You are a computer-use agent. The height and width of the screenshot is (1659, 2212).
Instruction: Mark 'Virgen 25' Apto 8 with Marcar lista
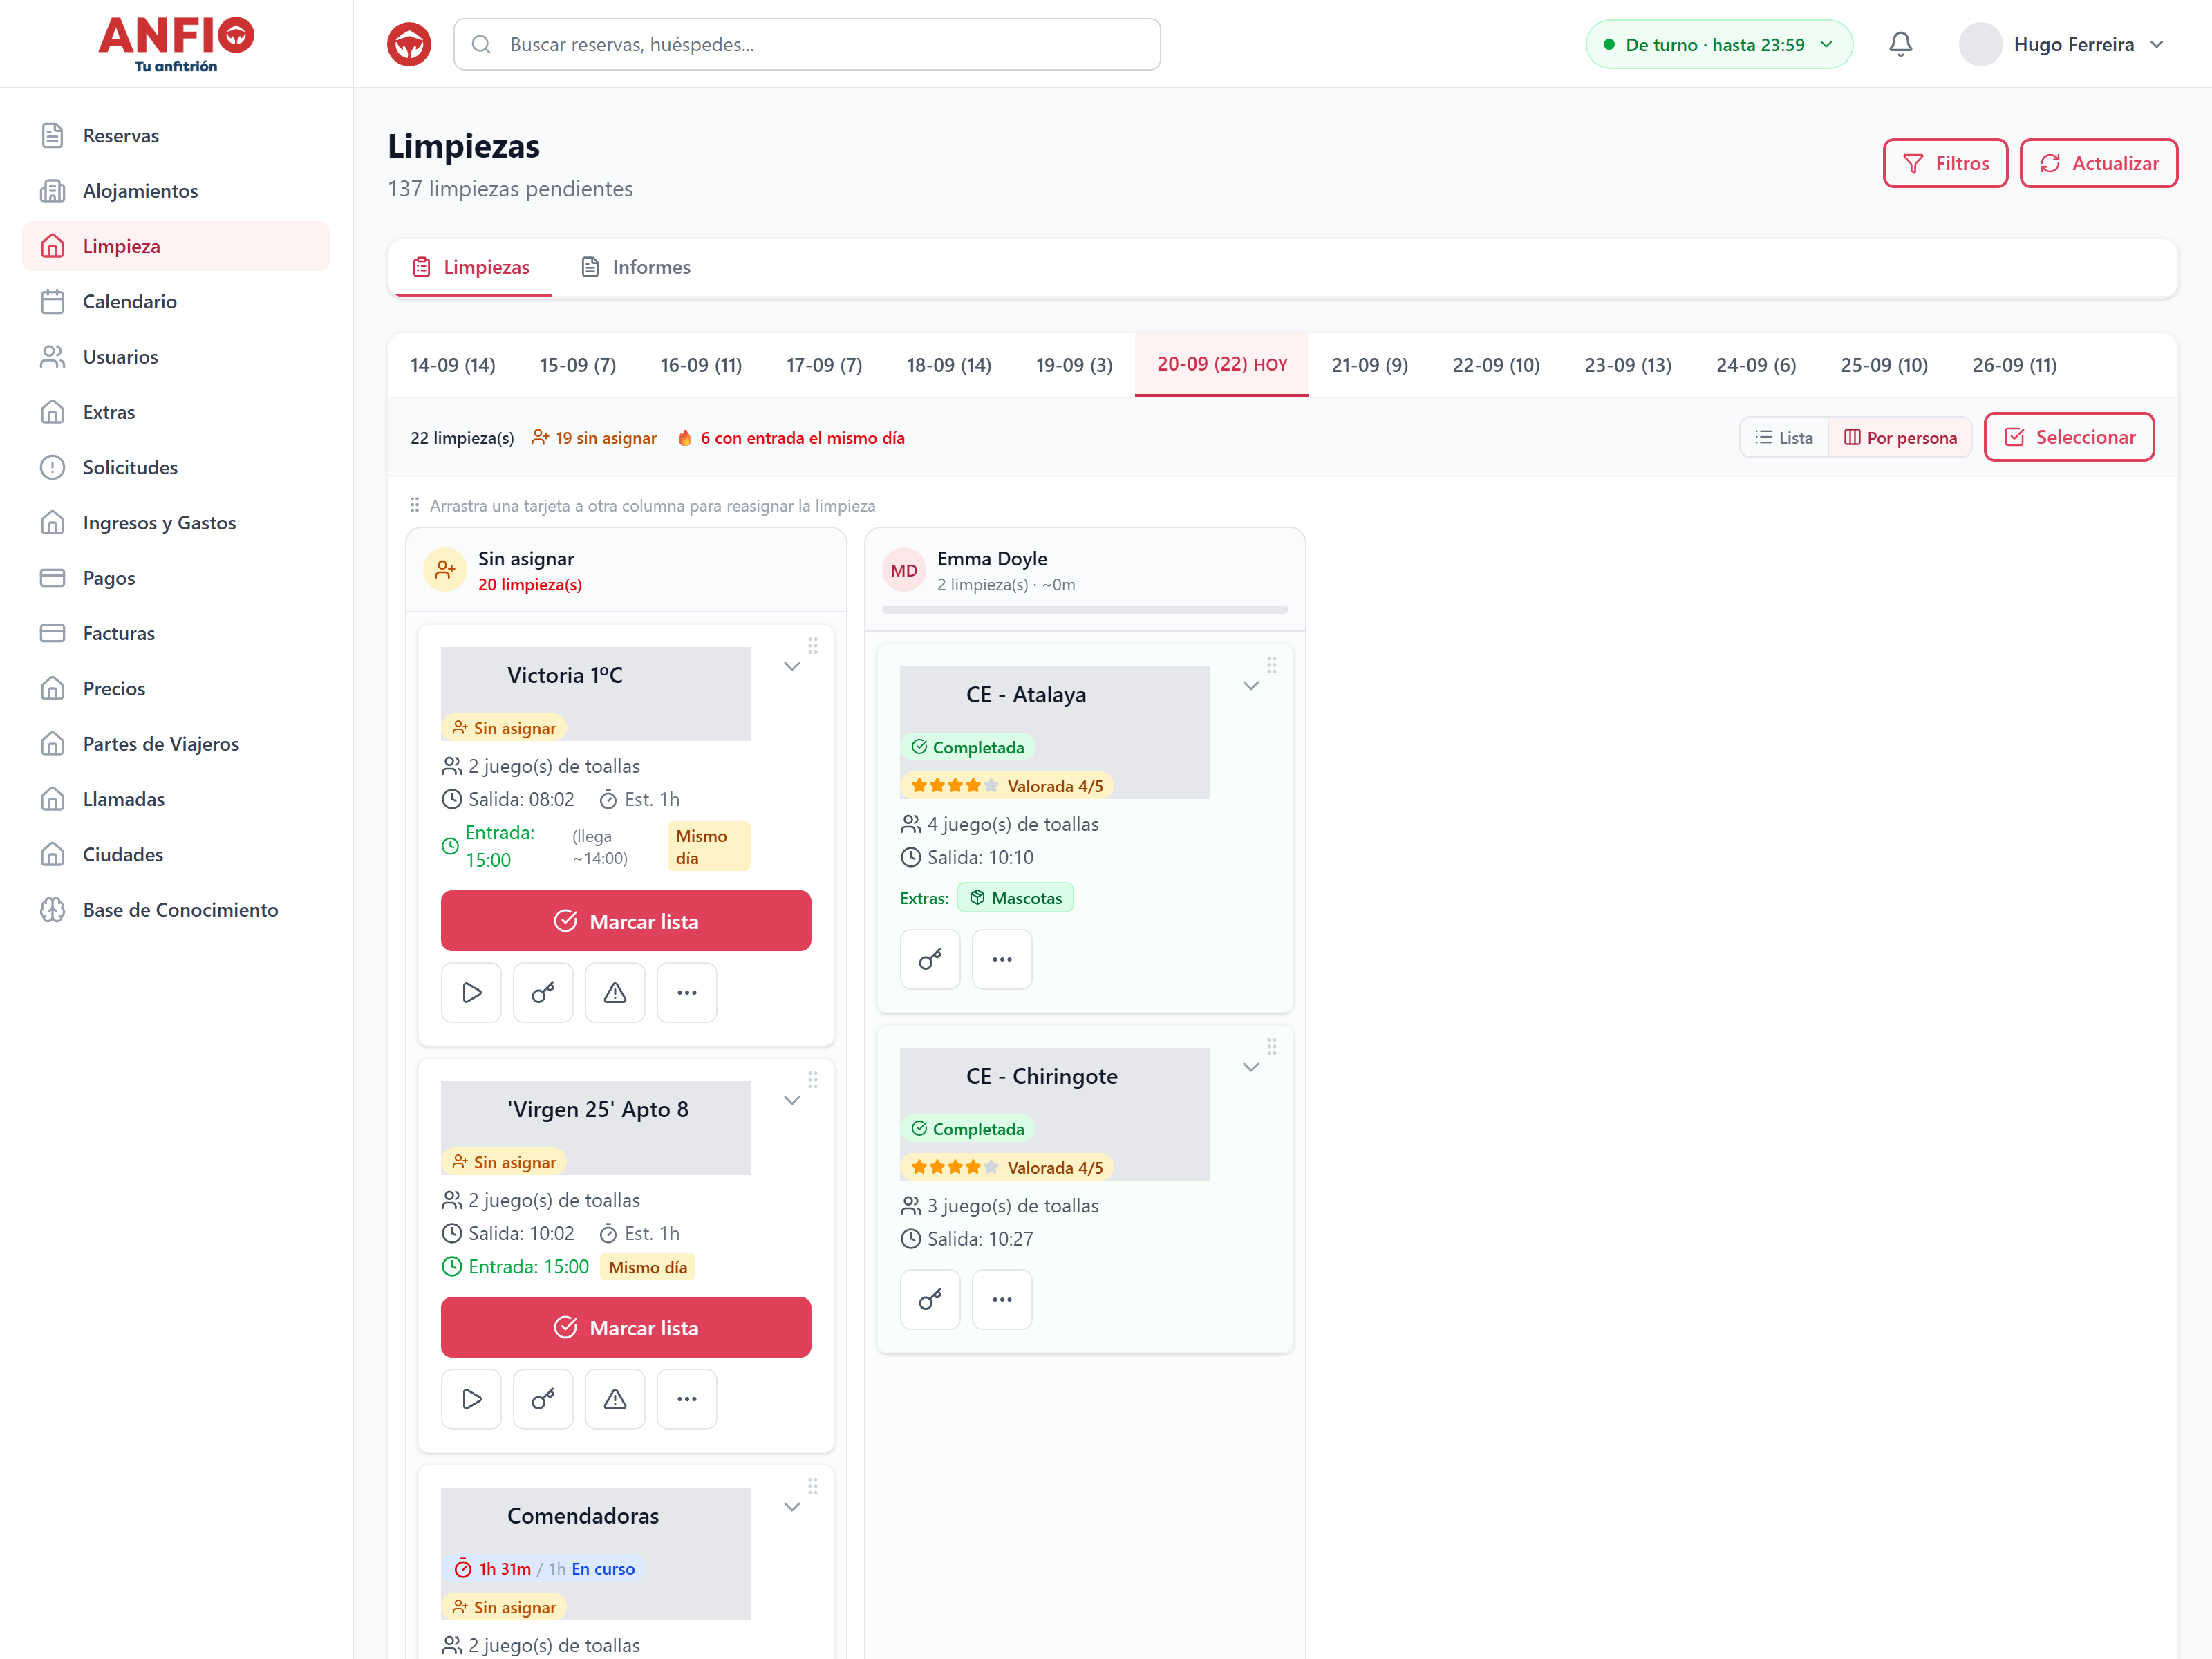pyautogui.click(x=626, y=1327)
